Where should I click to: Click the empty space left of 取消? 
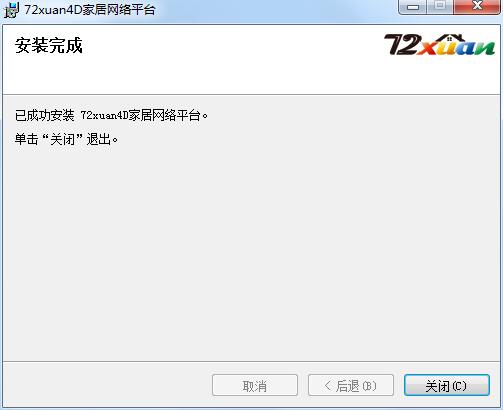point(107,385)
